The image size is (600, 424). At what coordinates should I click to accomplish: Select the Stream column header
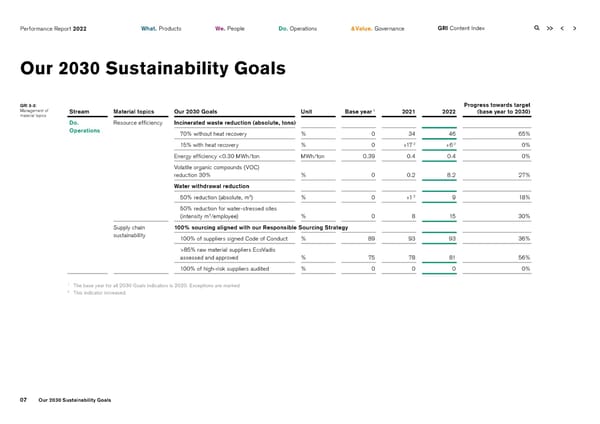[79, 112]
